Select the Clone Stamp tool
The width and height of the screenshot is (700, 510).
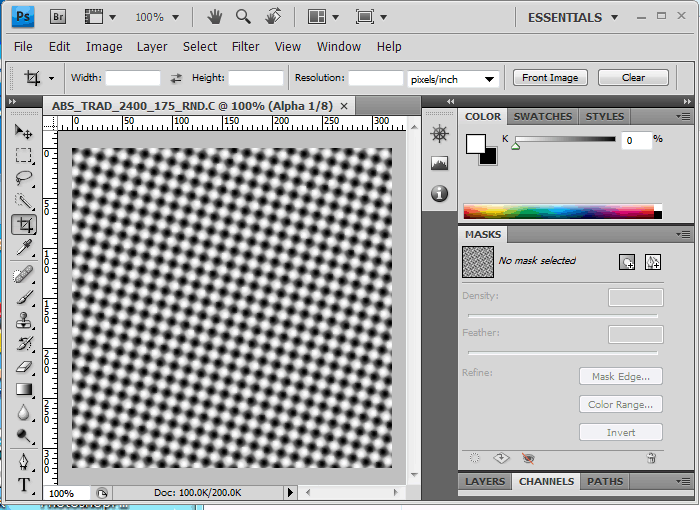23,320
